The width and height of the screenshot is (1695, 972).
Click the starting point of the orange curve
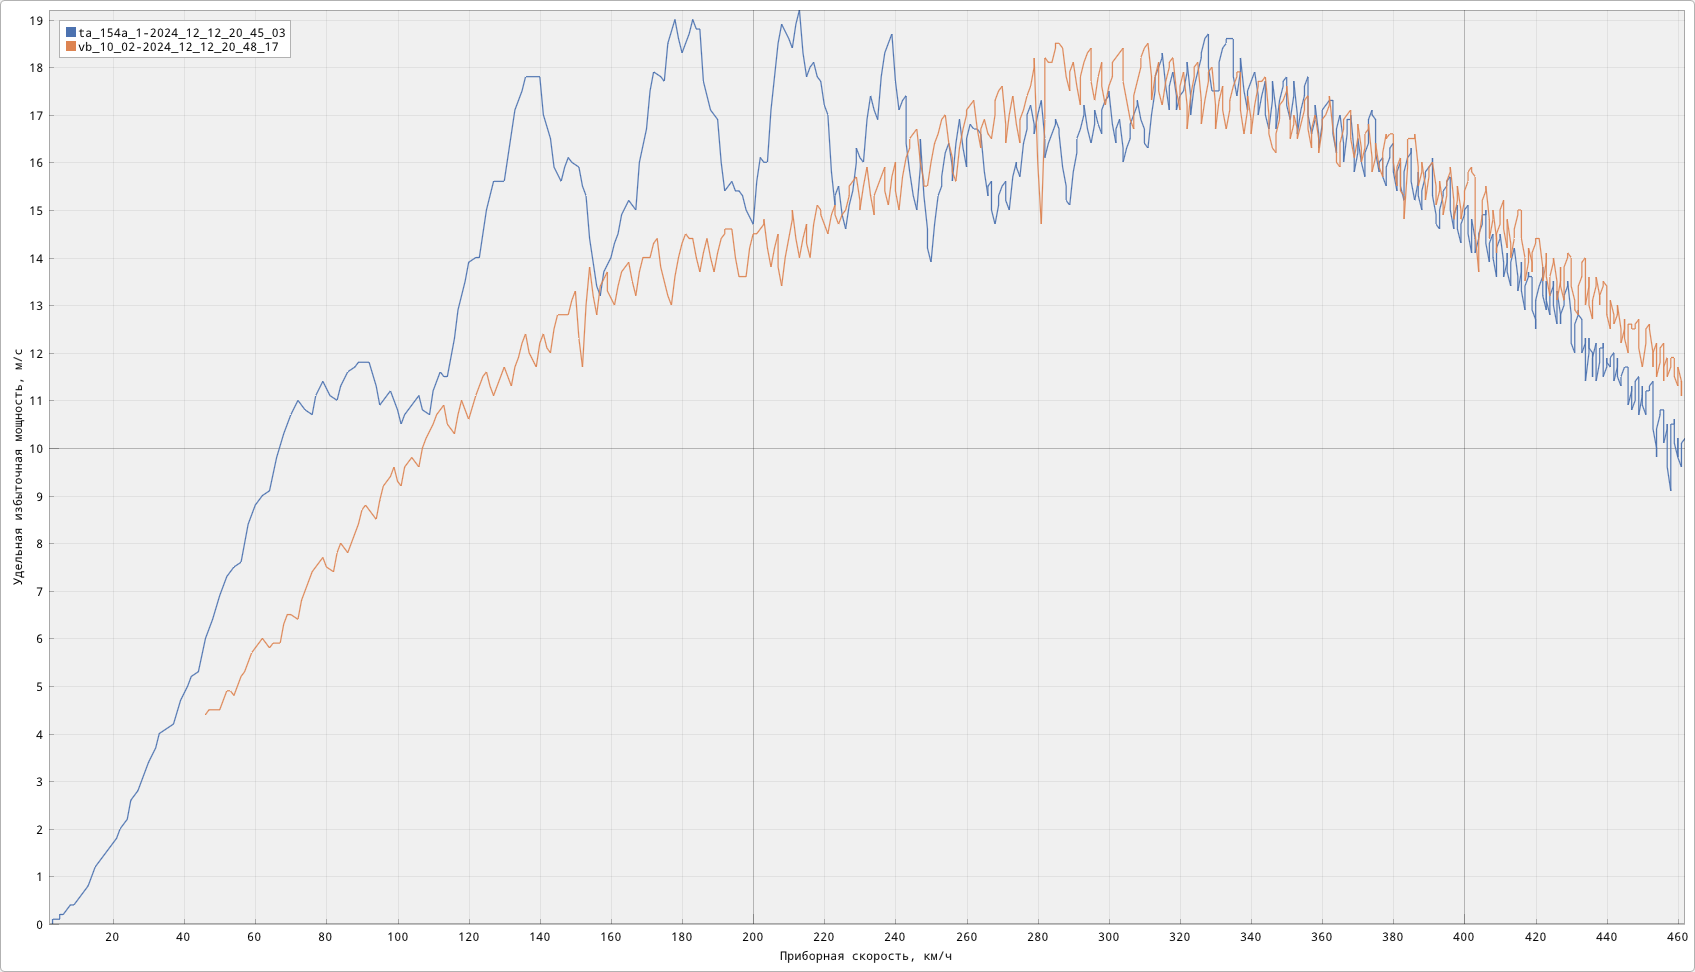pyautogui.click(x=206, y=714)
